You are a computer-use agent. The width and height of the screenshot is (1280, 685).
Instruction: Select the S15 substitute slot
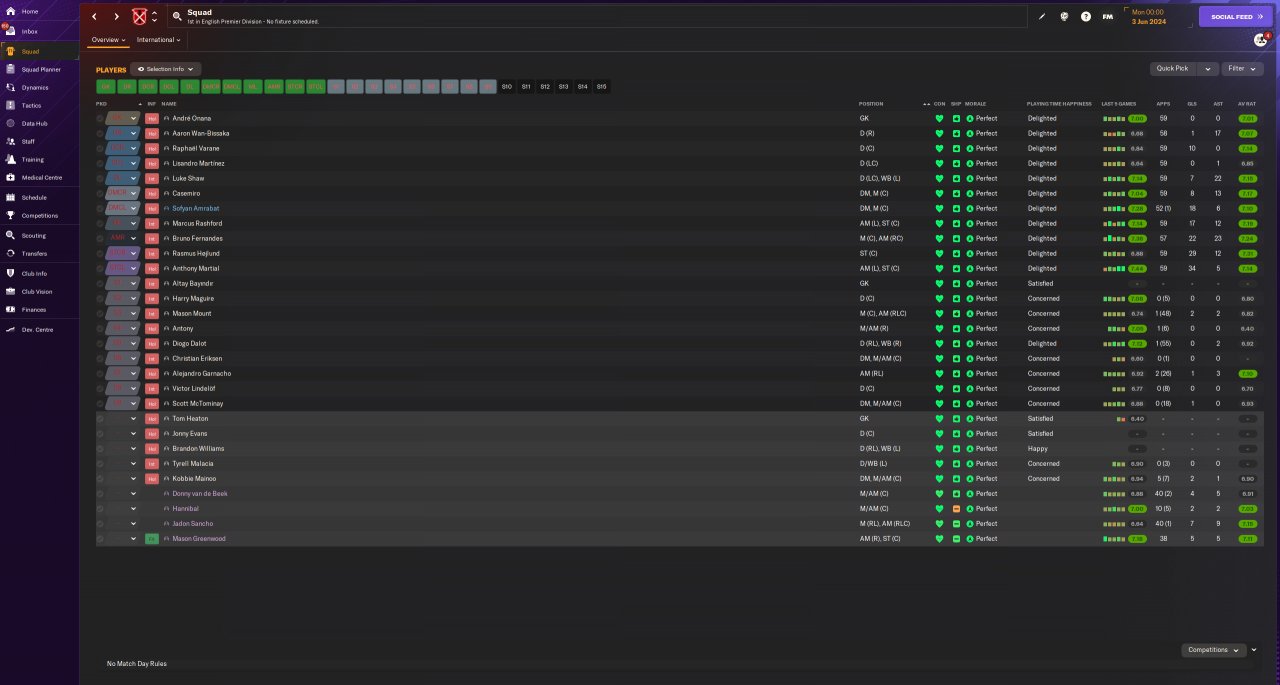tap(601, 87)
